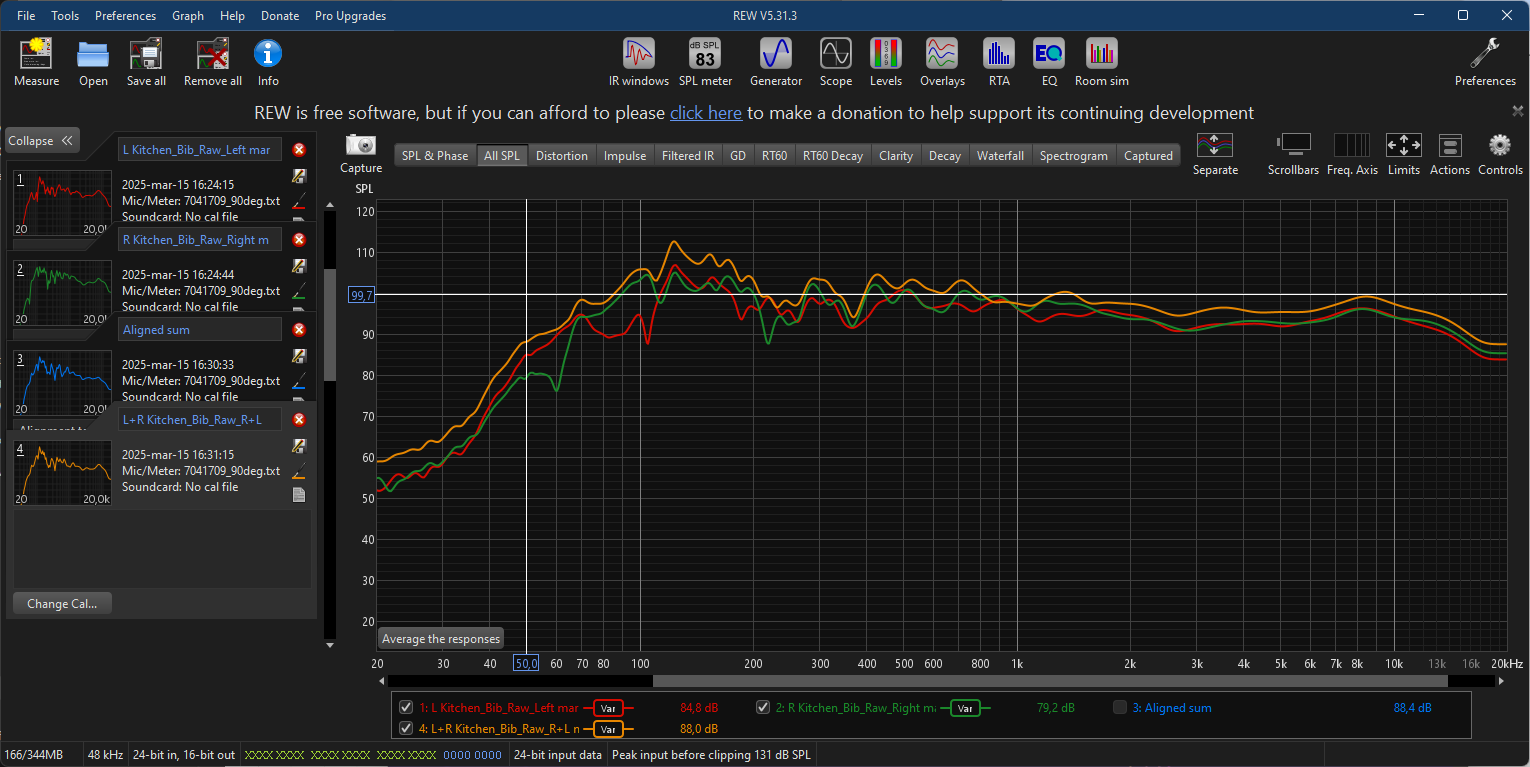Collapse the measurements panel
Image resolution: width=1530 pixels, height=767 pixels.
tap(42, 141)
